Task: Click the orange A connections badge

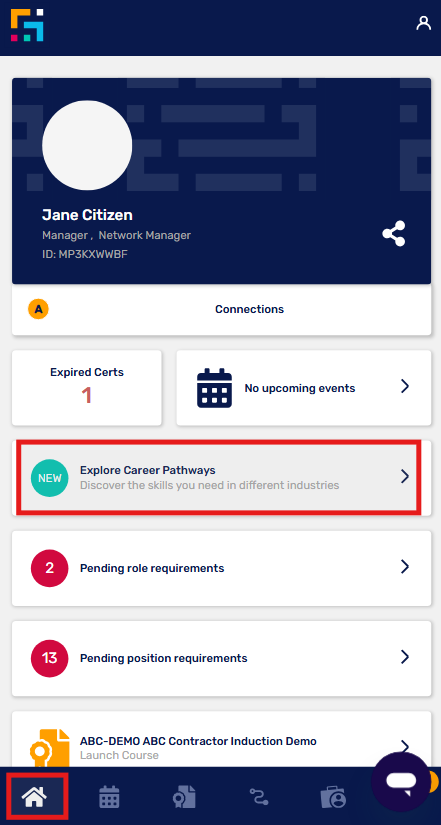Action: [38, 309]
